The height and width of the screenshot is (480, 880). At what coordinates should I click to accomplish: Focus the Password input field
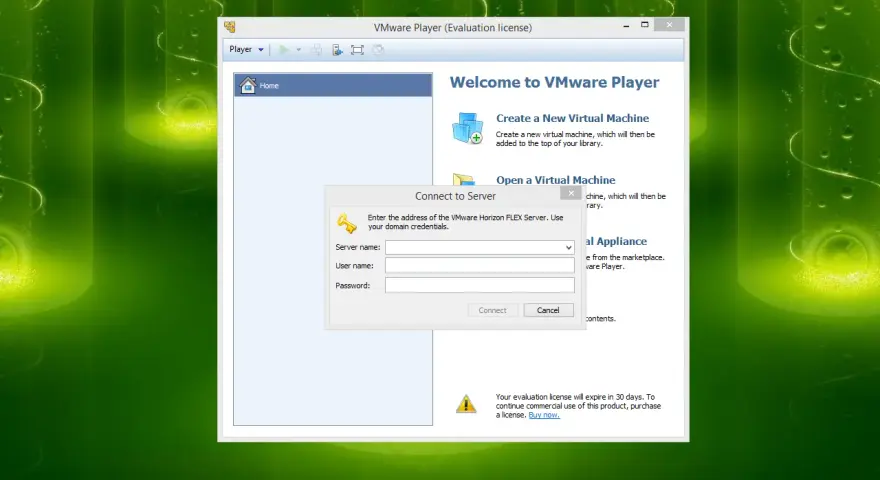(480, 285)
